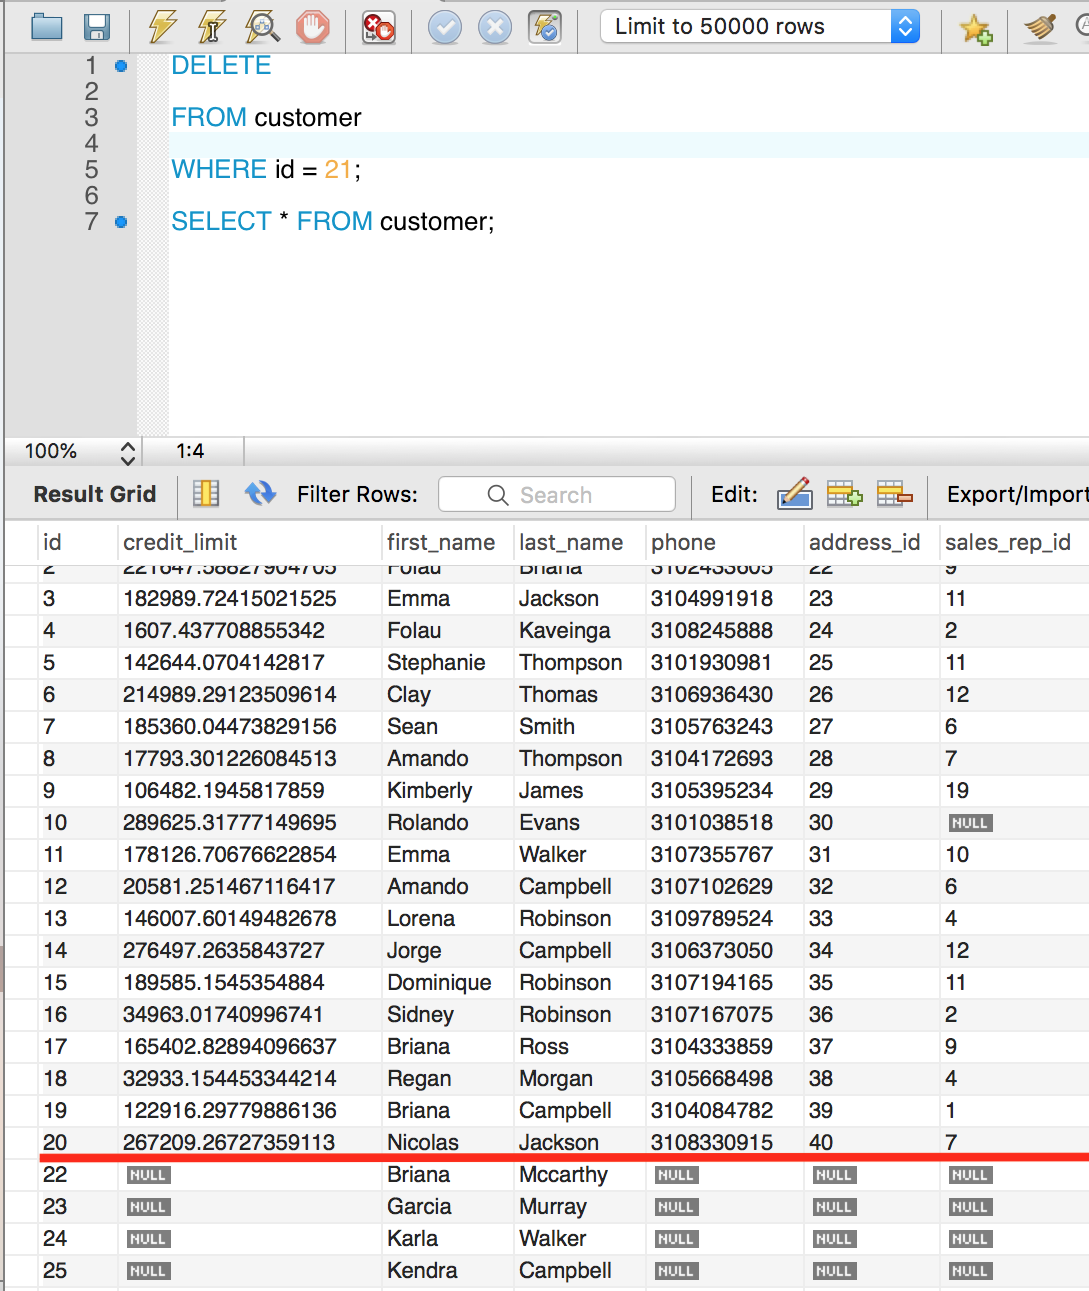
Task: Sort by the first_name column header
Action: [x=441, y=542]
